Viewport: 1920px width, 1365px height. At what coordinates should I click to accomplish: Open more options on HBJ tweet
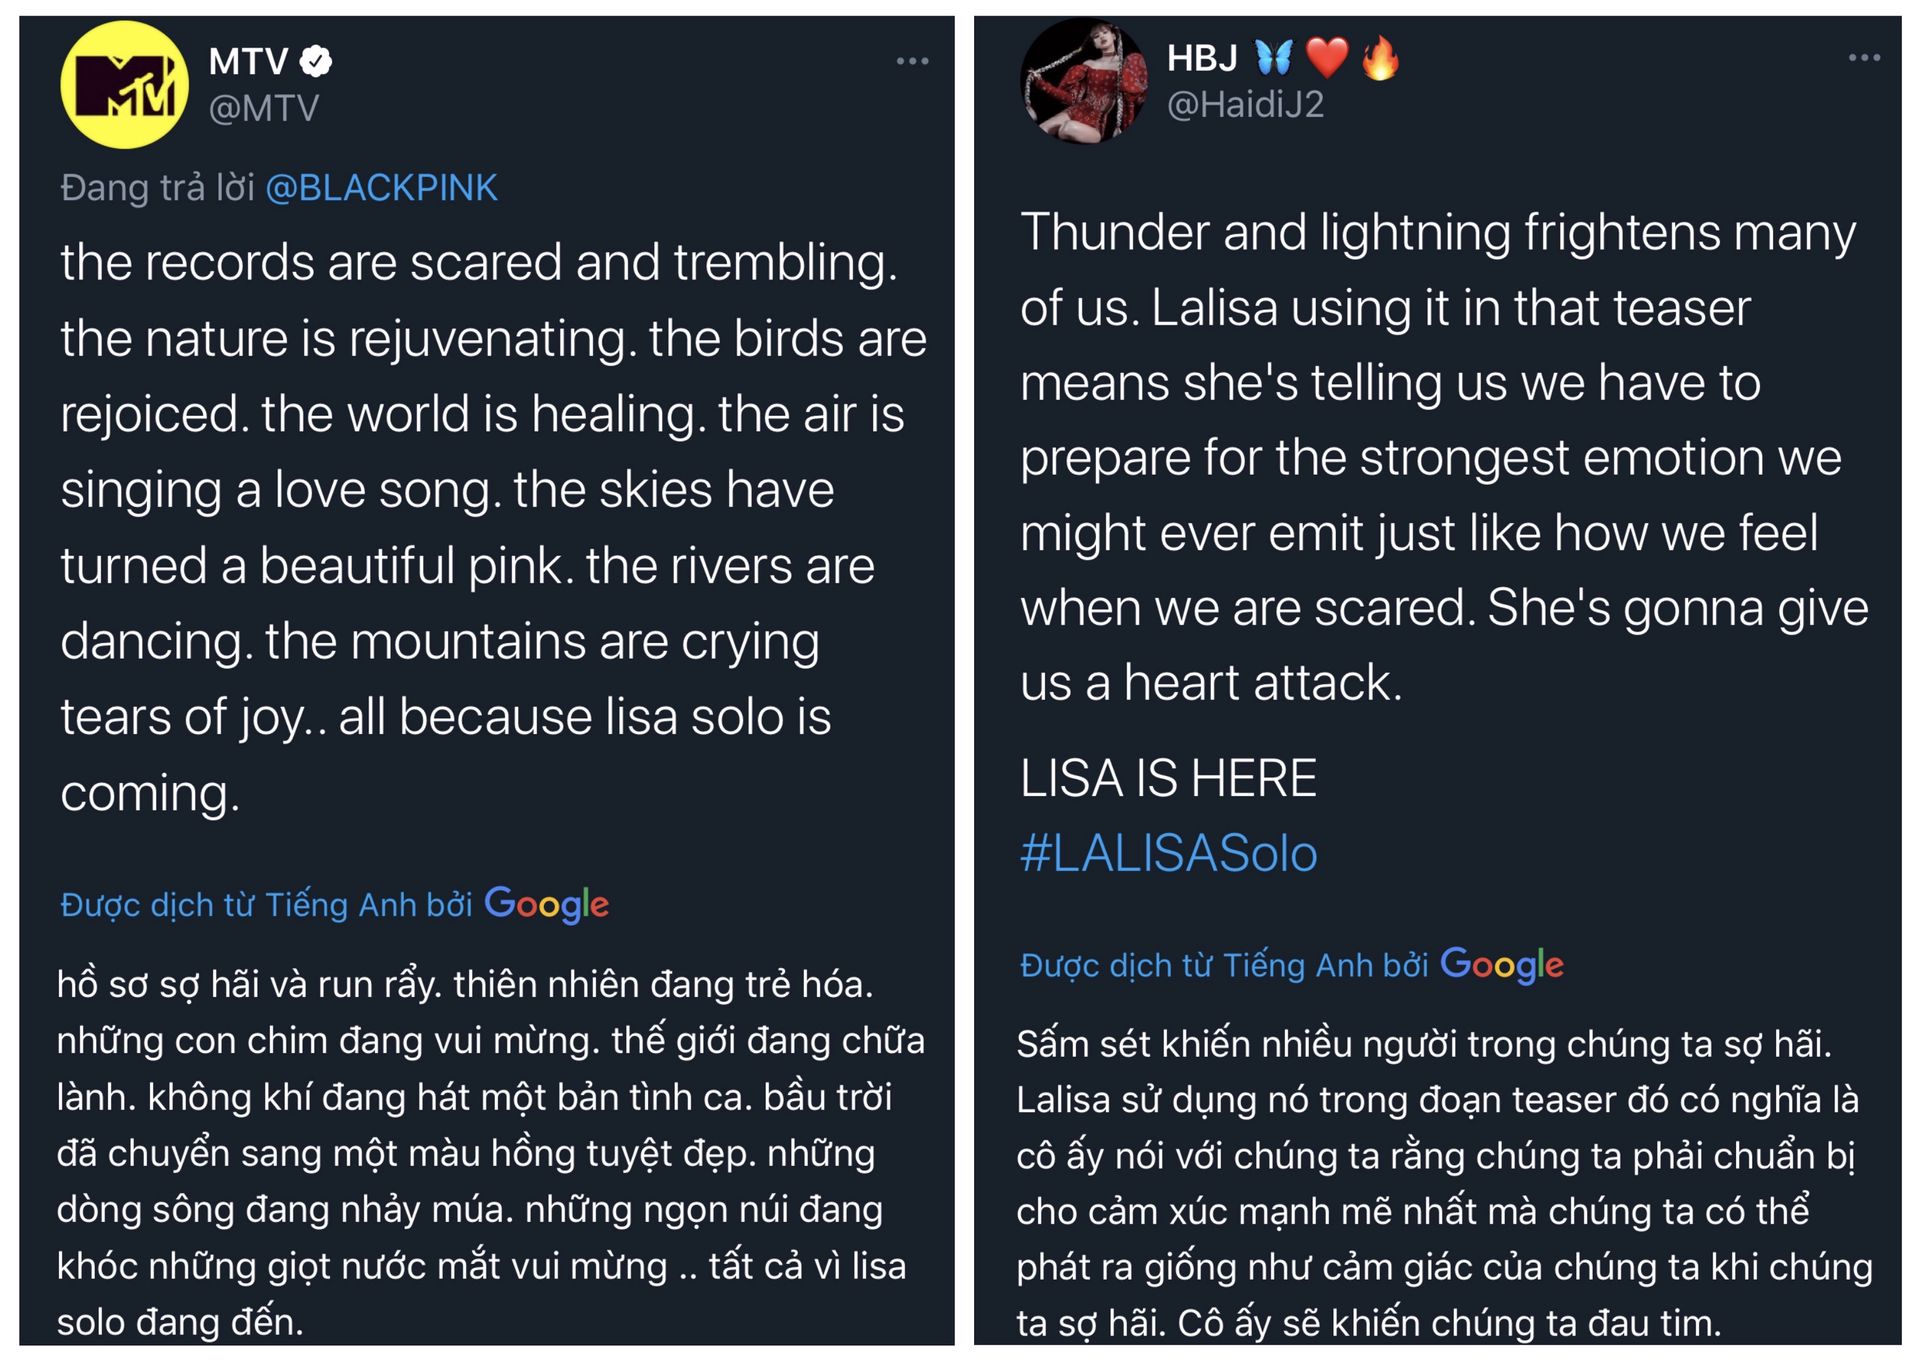1864,58
